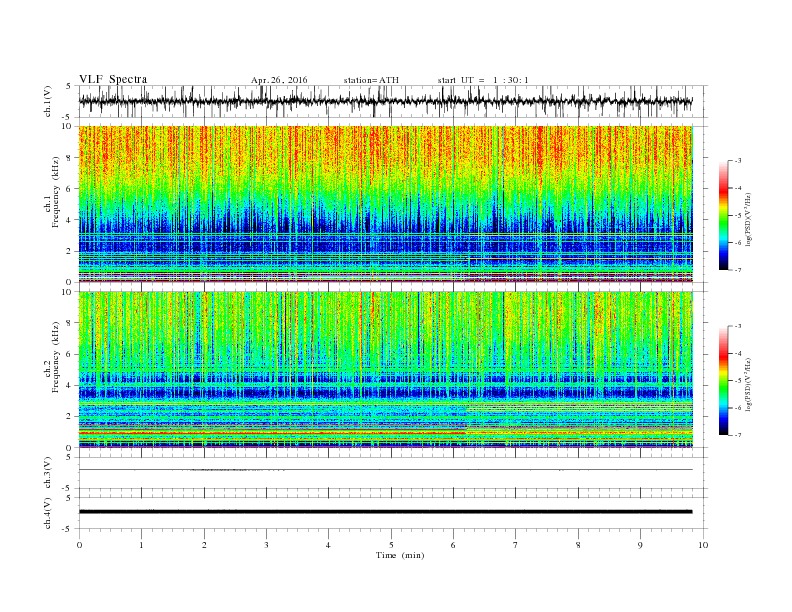The width and height of the screenshot is (792, 612).
Task: Click the "Apr. 26, 2016" date label
Action: [x=279, y=80]
